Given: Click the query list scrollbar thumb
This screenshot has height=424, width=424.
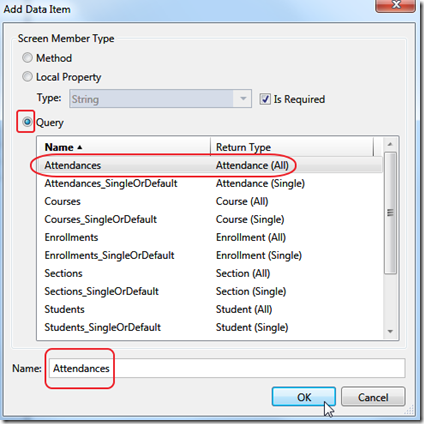Looking at the screenshot, I should [x=390, y=213].
